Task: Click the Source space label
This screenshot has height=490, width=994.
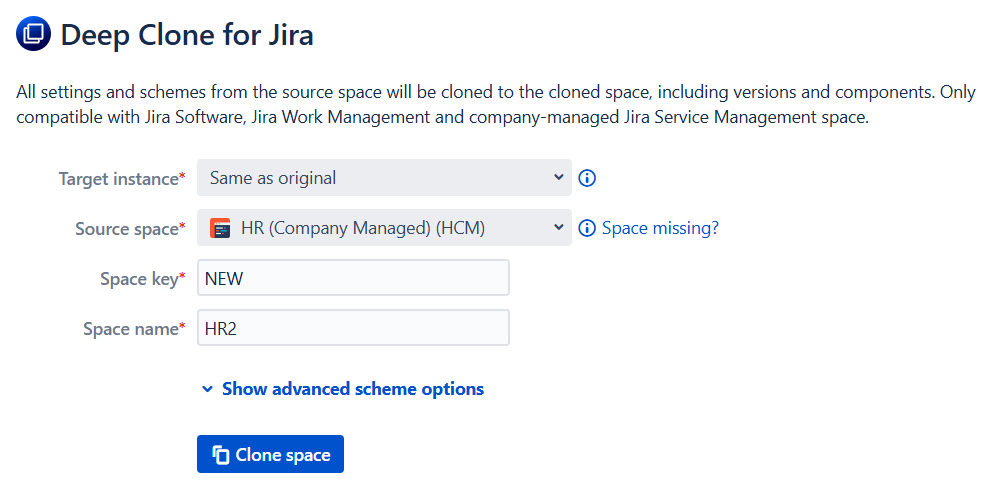Action: pos(128,229)
